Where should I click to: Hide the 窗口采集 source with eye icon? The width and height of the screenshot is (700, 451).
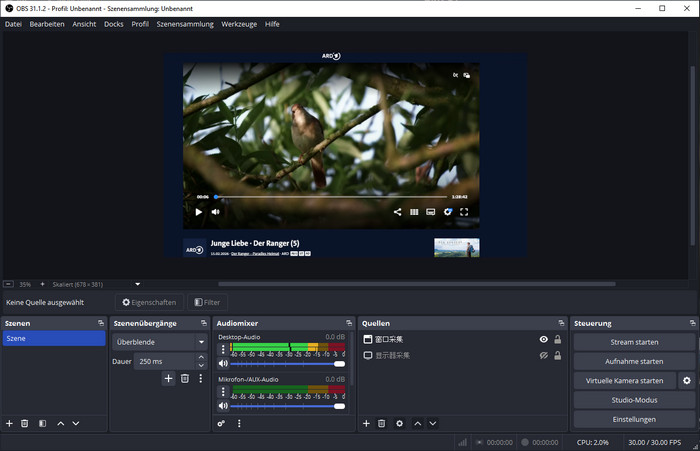click(x=544, y=340)
